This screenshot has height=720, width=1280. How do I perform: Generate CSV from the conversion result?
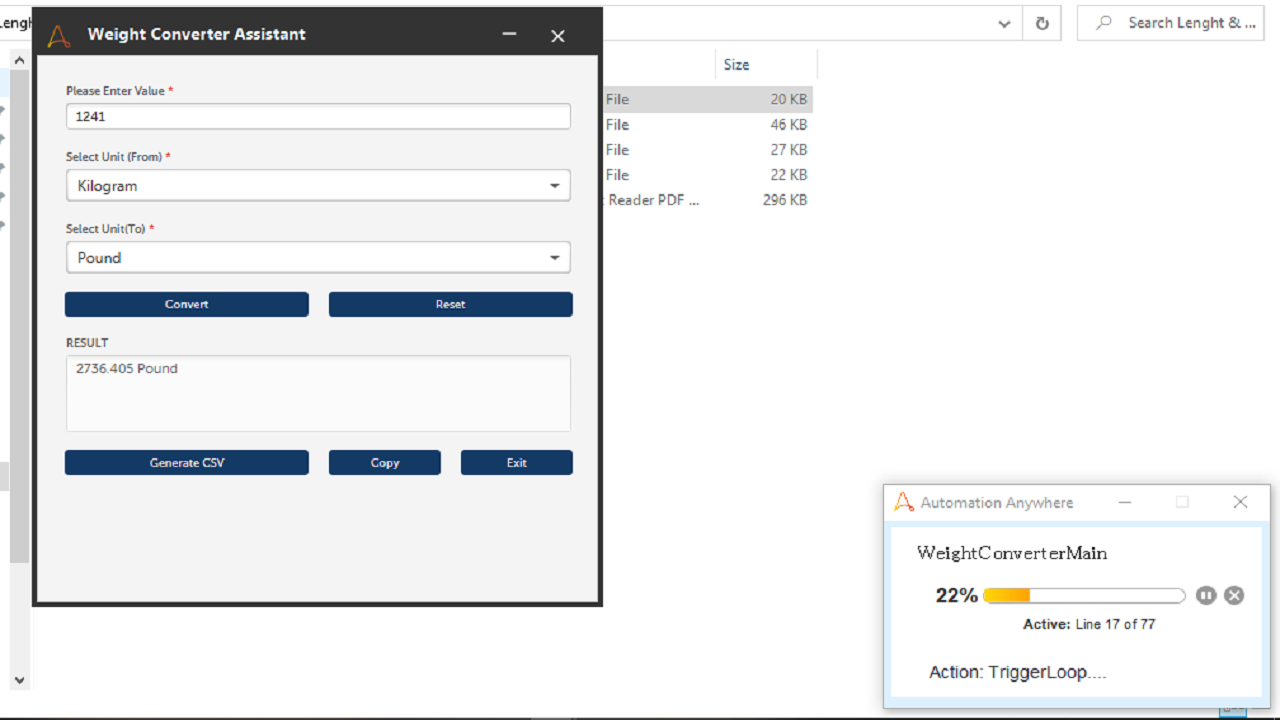[187, 463]
